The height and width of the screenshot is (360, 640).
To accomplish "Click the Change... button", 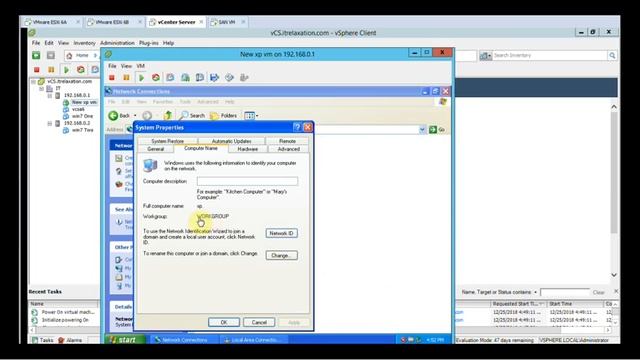I will [x=281, y=256].
